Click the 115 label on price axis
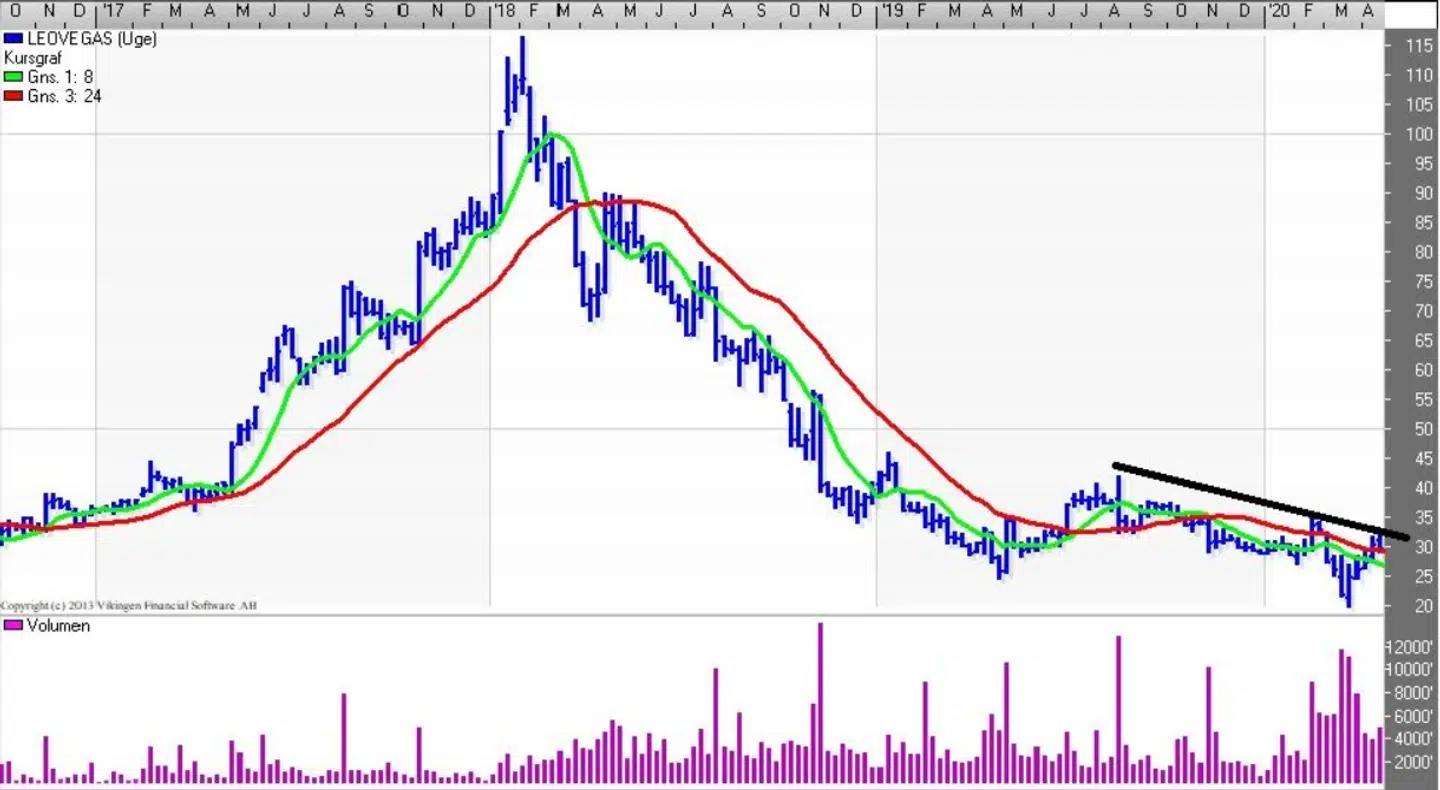Screen dimensions: 1440x790 point(1420,46)
